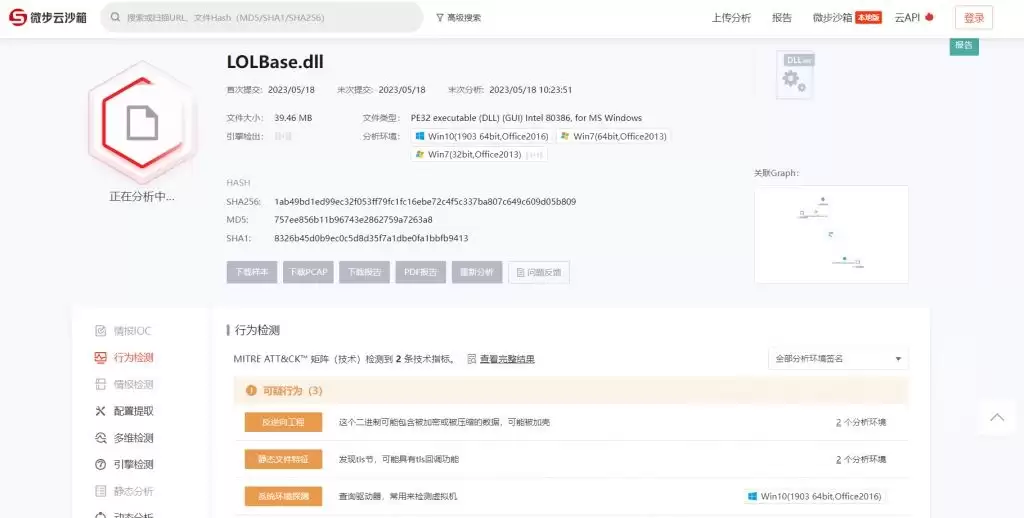Click the 系统环境探测 orange tag
Screen dimensions: 1024x518
pyautogui.click(x=283, y=496)
